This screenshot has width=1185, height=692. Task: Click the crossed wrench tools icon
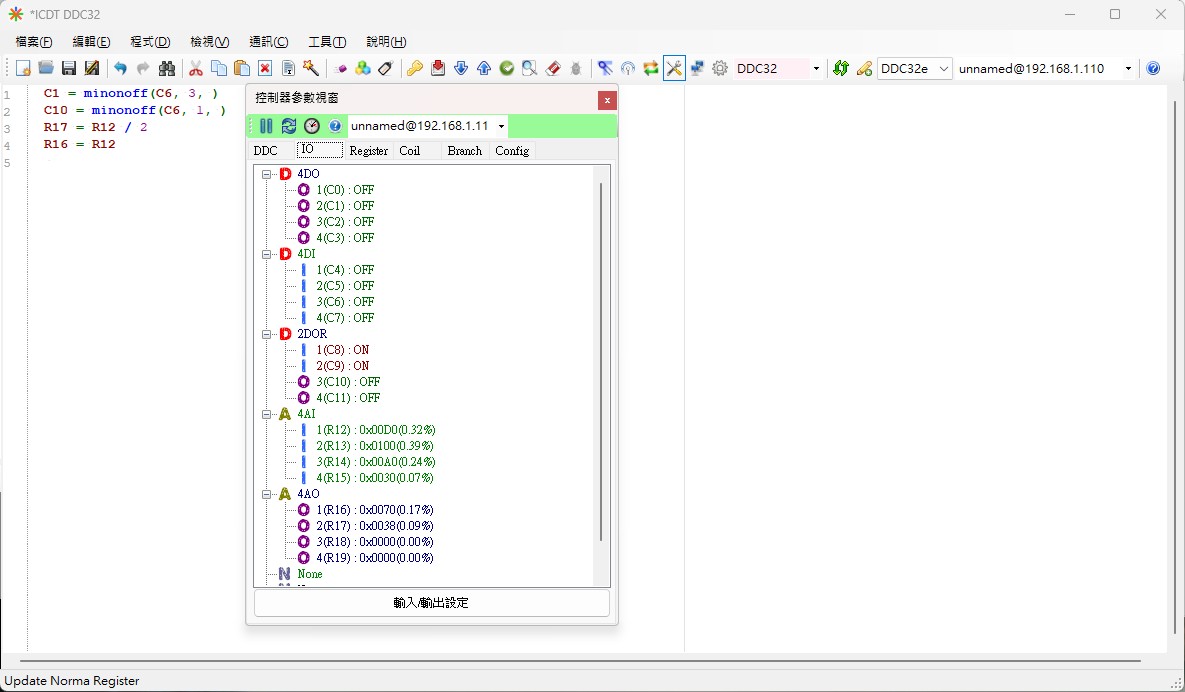(x=674, y=68)
